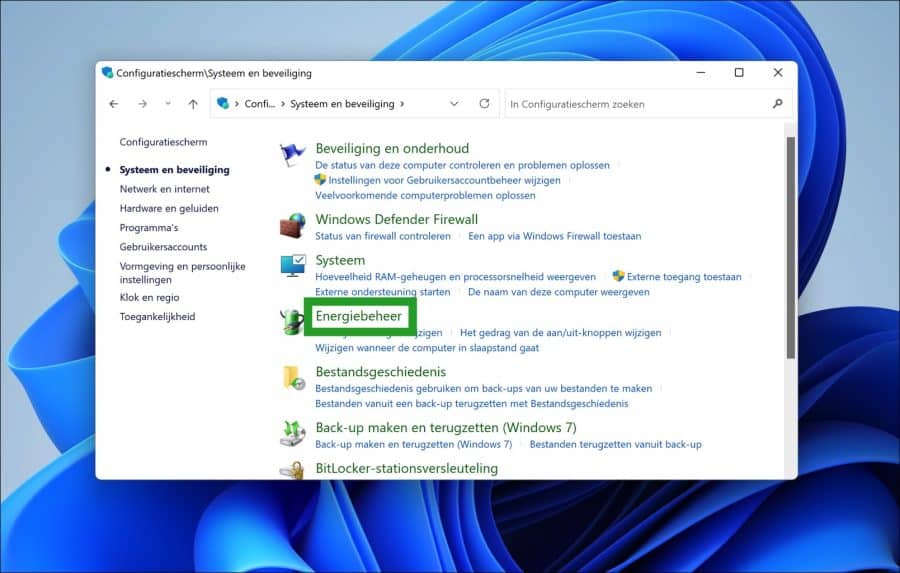Open Bestanden terugzetten vanuit back-up link
Image resolution: width=900 pixels, height=573 pixels.
coord(615,444)
